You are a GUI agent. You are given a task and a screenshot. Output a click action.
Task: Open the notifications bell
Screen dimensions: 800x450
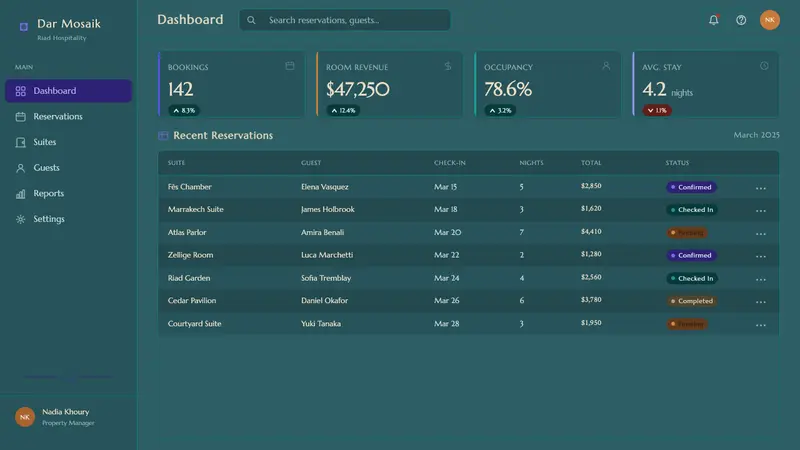tap(713, 20)
